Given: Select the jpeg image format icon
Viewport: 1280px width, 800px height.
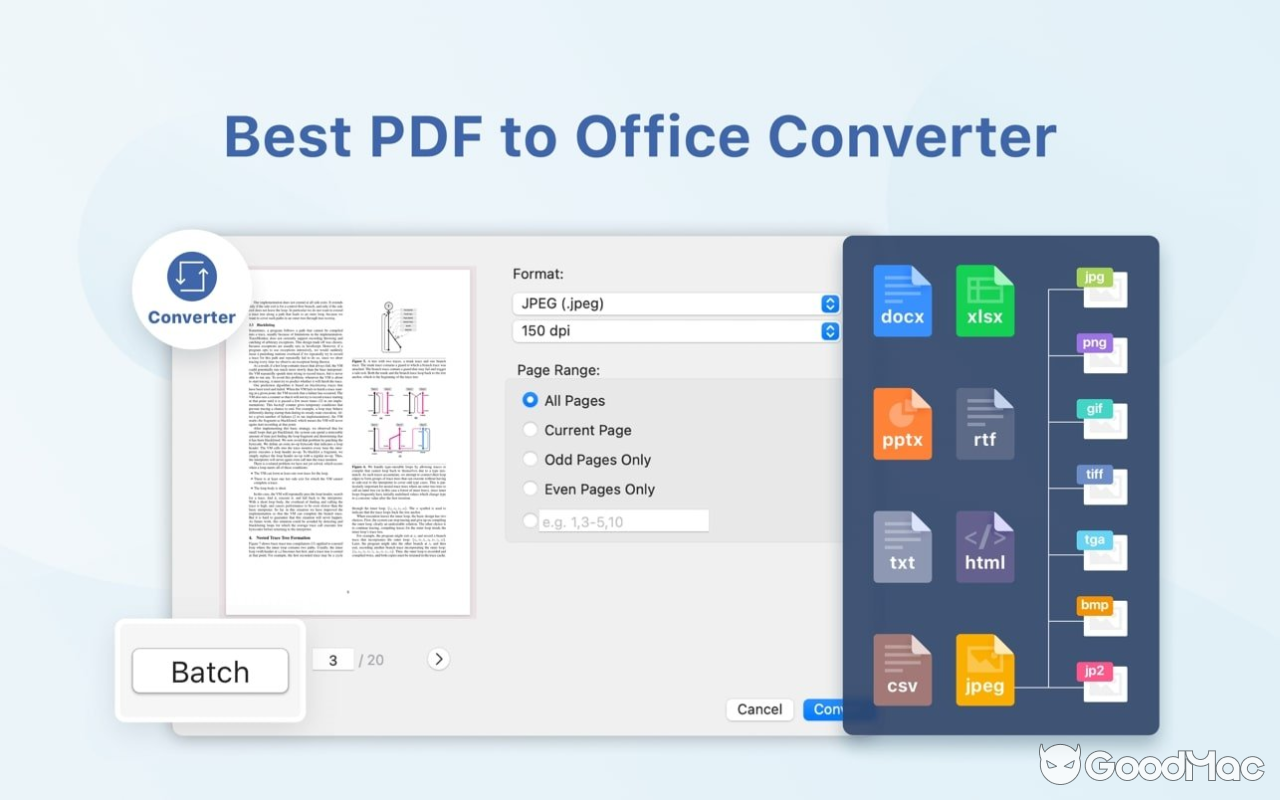Looking at the screenshot, I should point(985,669).
